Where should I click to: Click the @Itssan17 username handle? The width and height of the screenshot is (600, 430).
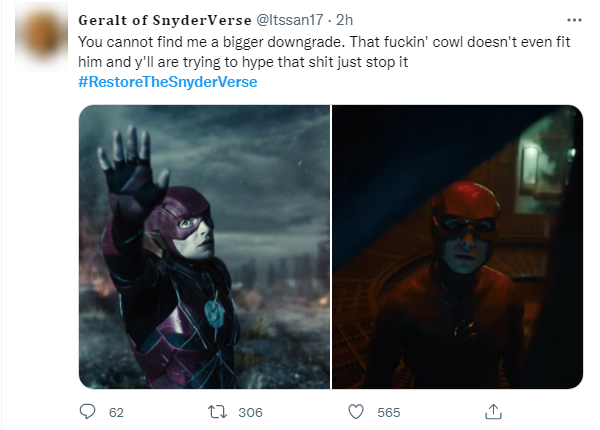pyautogui.click(x=289, y=20)
